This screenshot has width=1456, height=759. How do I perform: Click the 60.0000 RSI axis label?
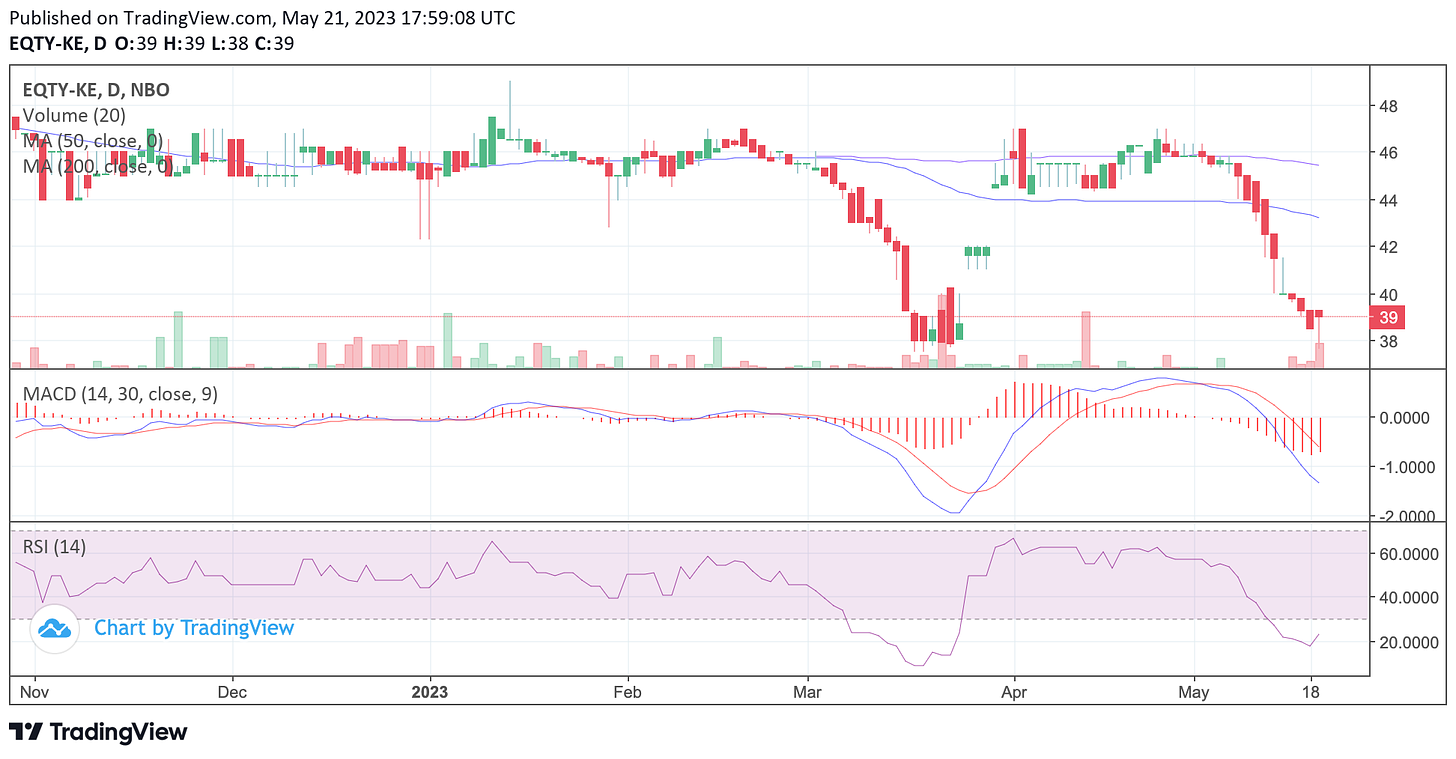click(1411, 554)
